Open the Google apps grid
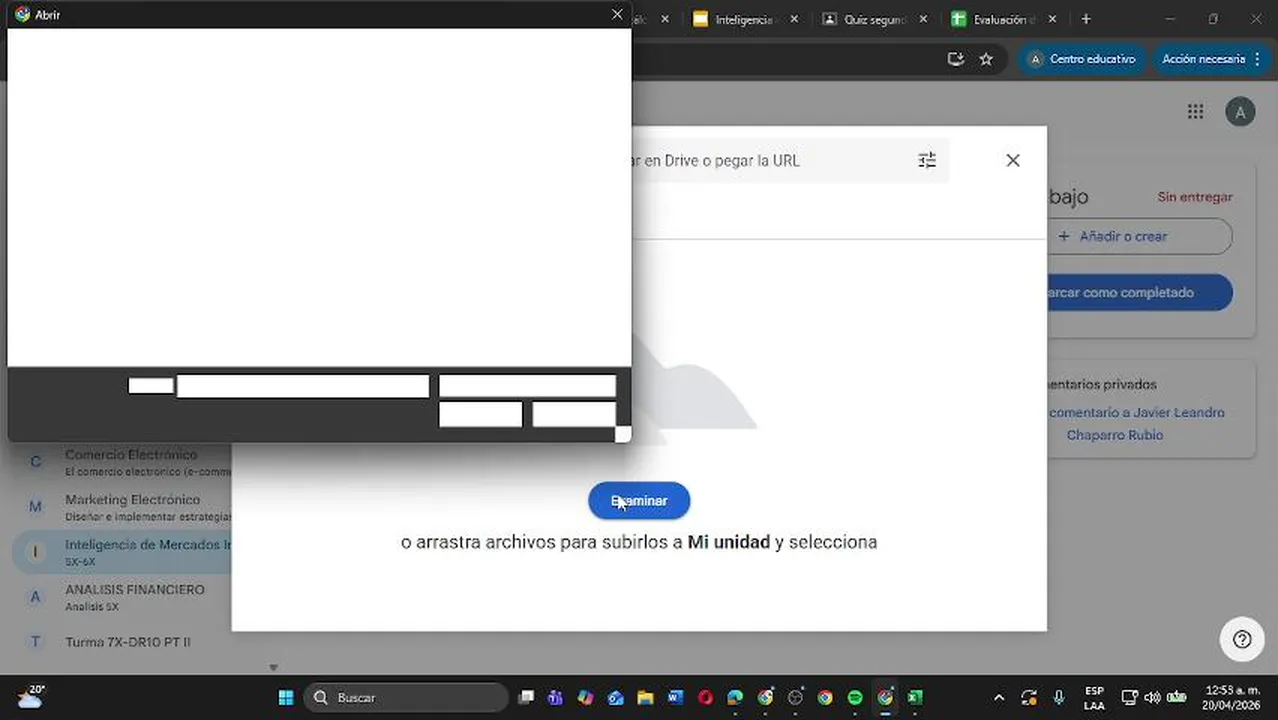This screenshot has height=720, width=1278. (x=1195, y=111)
